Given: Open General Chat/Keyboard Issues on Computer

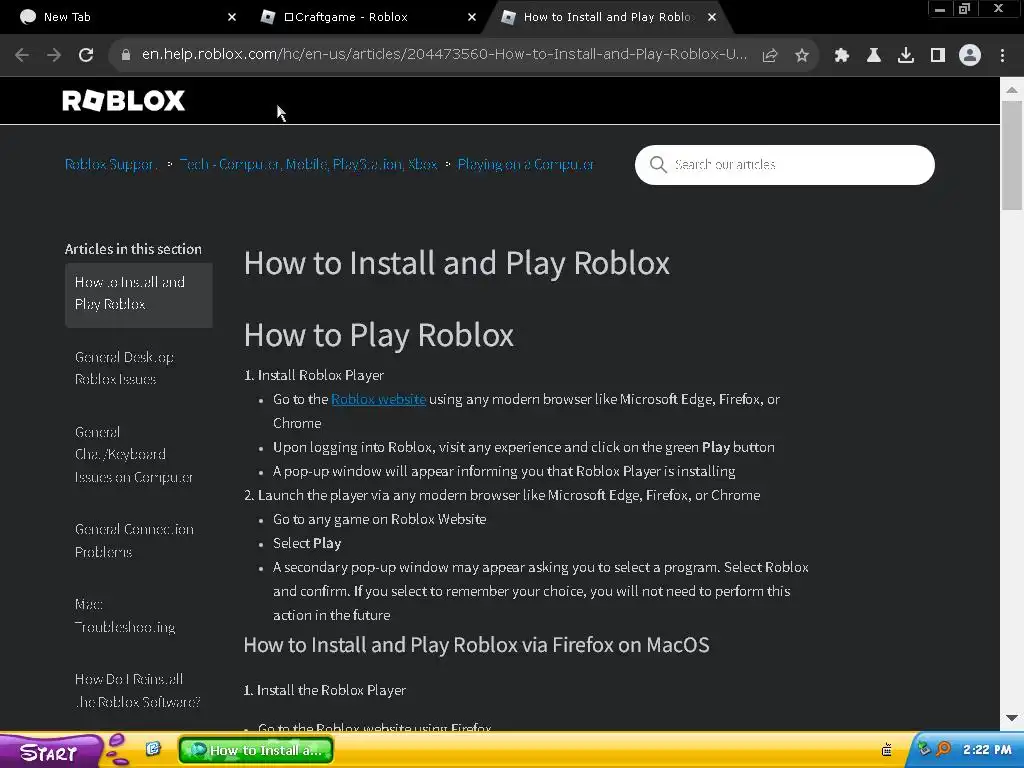Looking at the screenshot, I should 133,455.
